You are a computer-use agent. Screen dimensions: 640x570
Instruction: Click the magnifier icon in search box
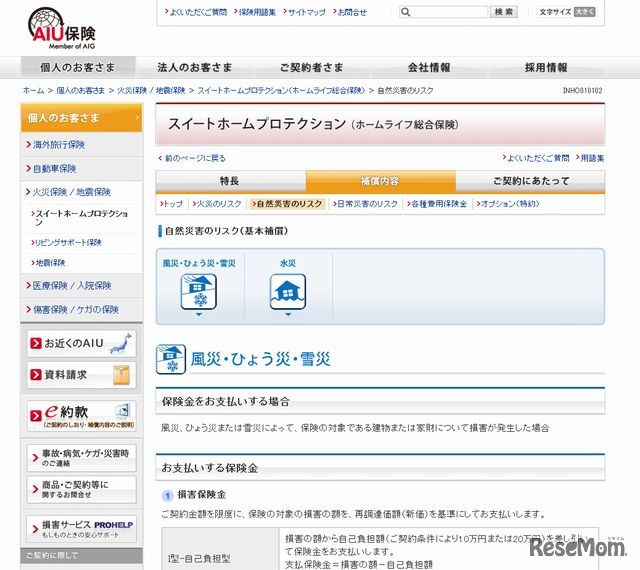(405, 12)
